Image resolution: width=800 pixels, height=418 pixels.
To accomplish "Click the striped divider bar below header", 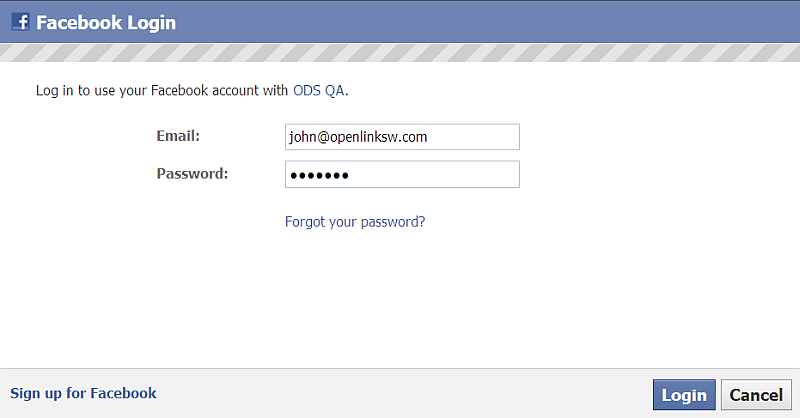I will coord(400,53).
